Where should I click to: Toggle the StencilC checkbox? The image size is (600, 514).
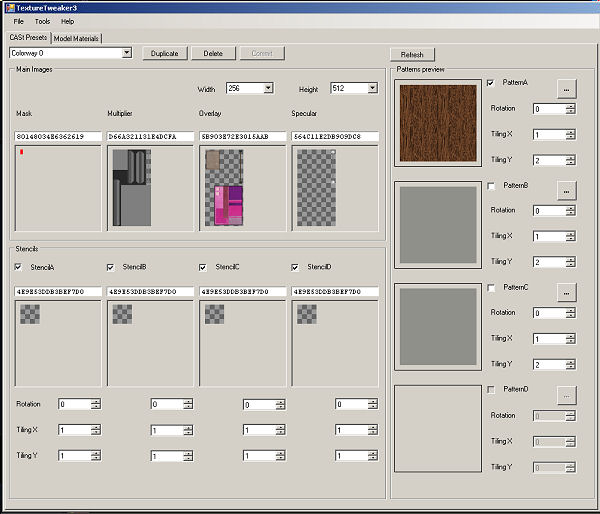click(204, 267)
